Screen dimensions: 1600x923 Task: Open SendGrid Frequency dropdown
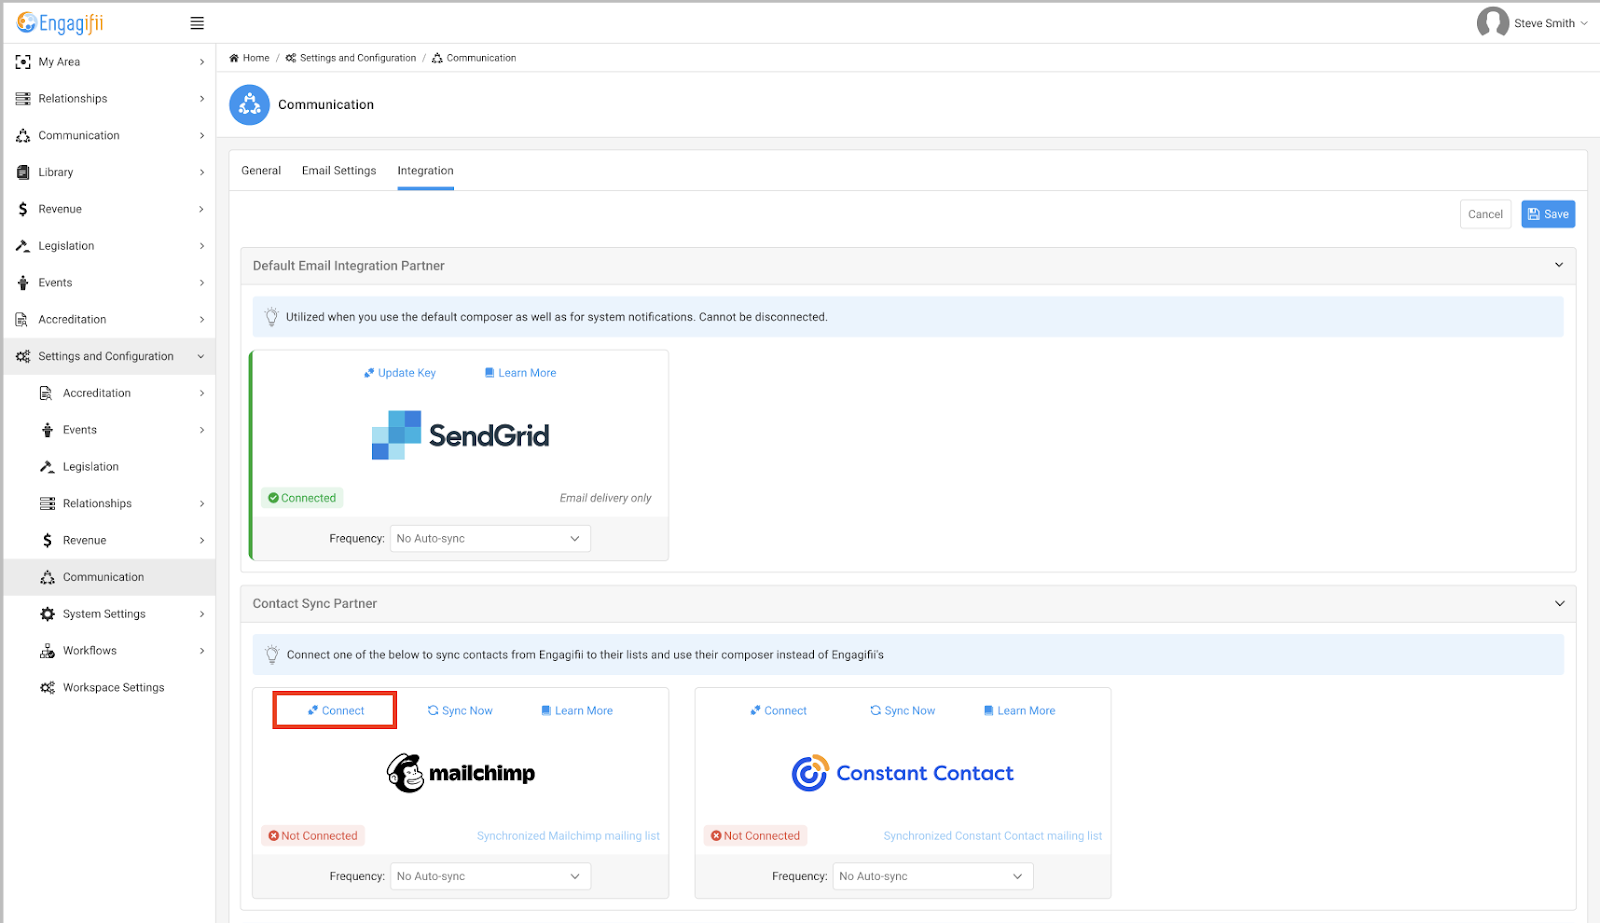490,539
